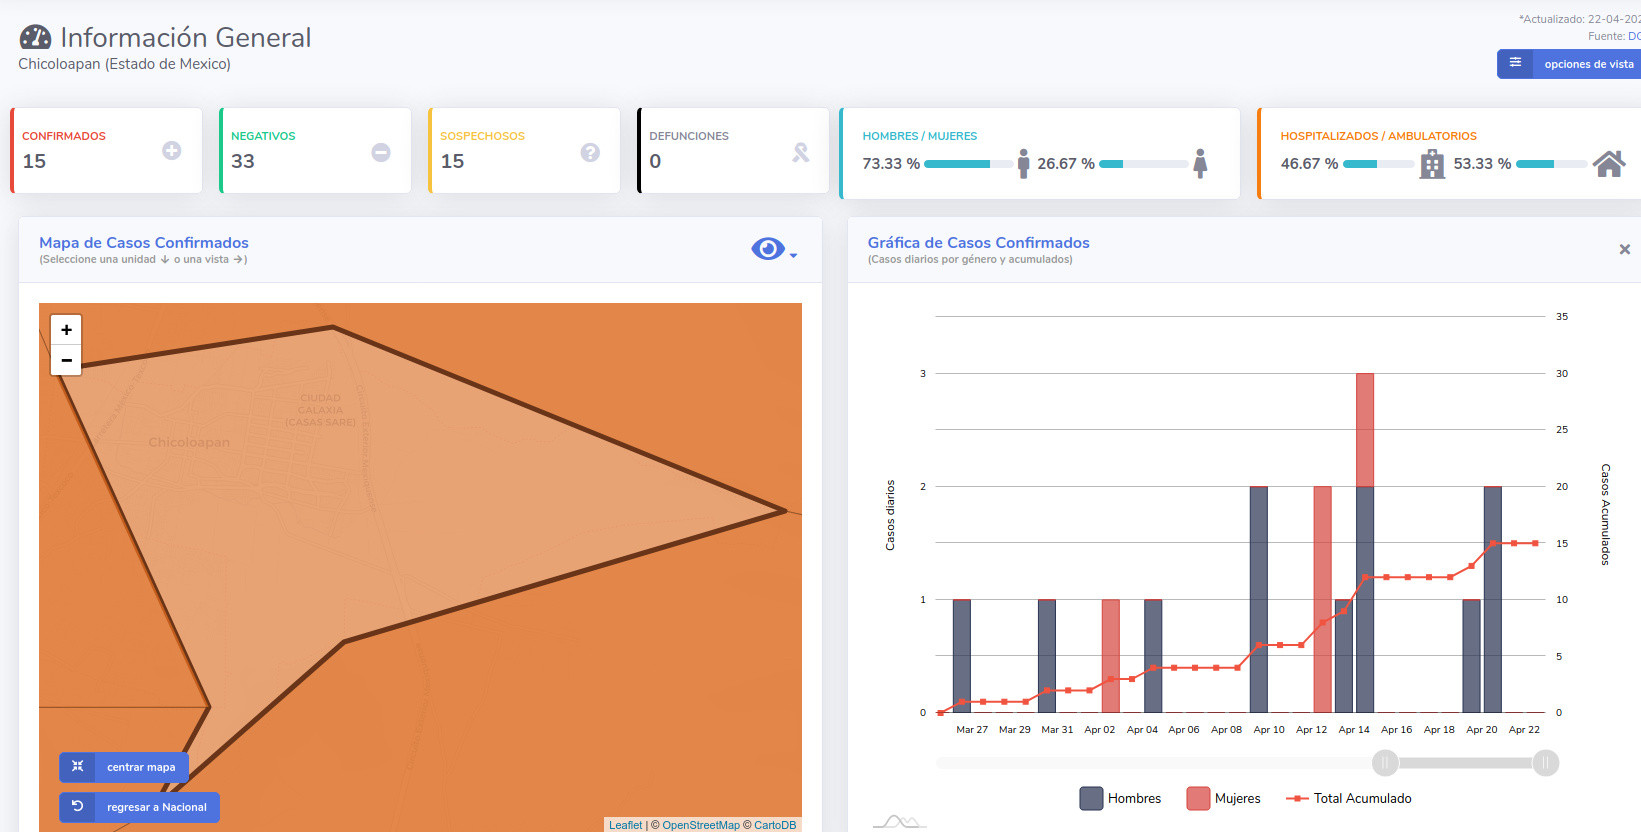Click the Confirmados card showing 15
The height and width of the screenshot is (832, 1641).
click(106, 150)
